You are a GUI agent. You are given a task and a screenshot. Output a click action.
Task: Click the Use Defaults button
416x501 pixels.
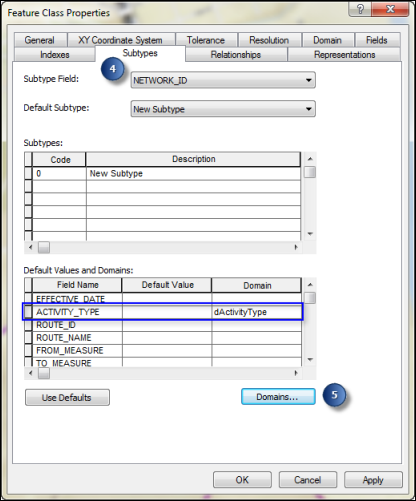67,397
